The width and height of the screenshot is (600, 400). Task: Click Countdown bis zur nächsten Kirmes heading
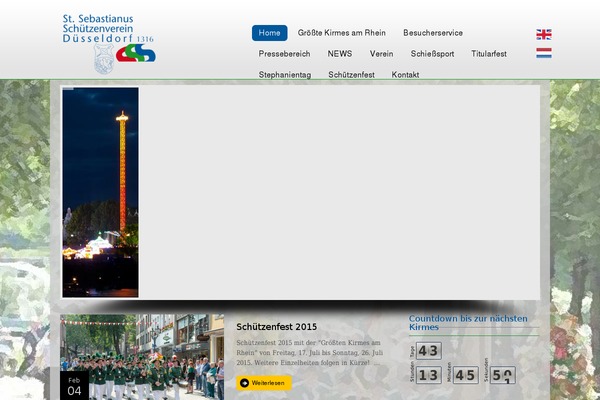point(468,323)
